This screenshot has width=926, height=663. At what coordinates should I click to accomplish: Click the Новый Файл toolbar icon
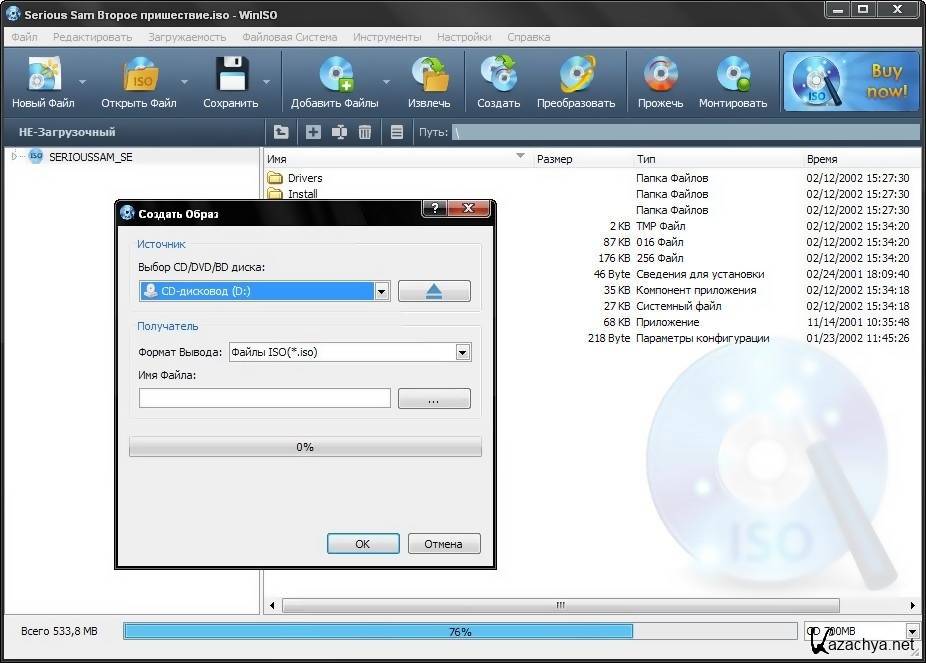pos(43,78)
